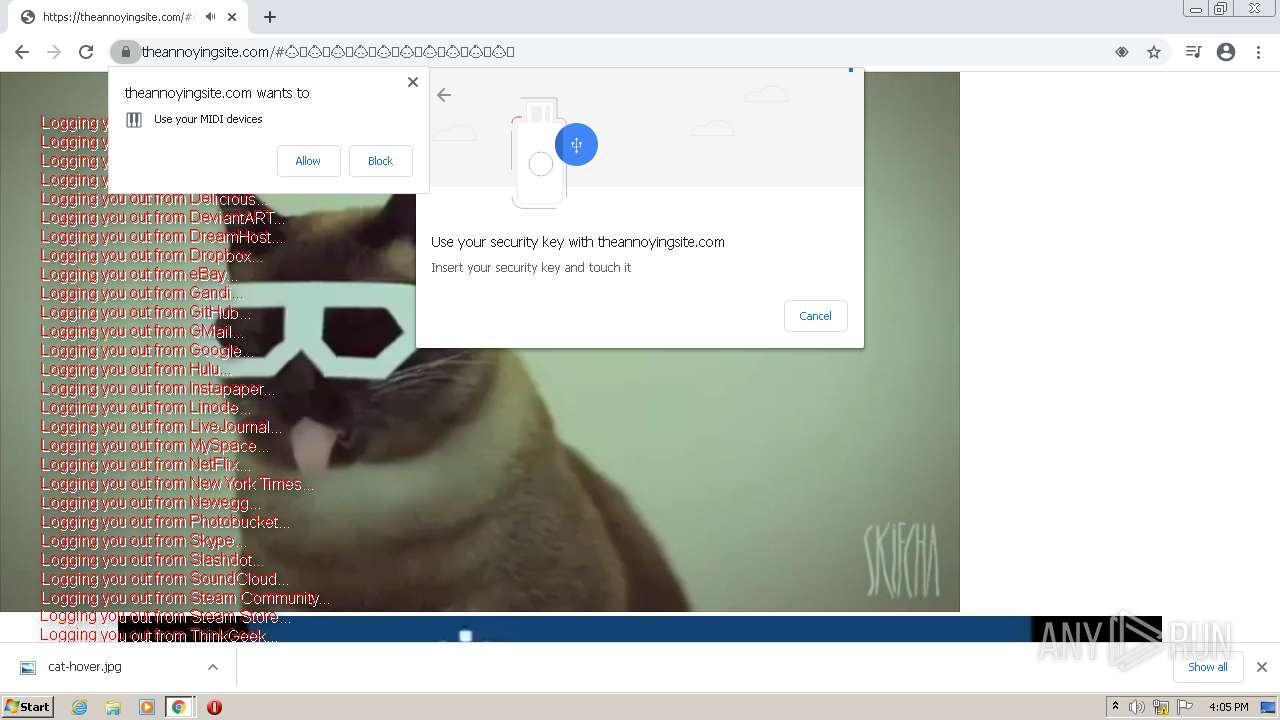The width and height of the screenshot is (1280, 720).
Task: Open the media controls music icon
Action: point(1193,52)
